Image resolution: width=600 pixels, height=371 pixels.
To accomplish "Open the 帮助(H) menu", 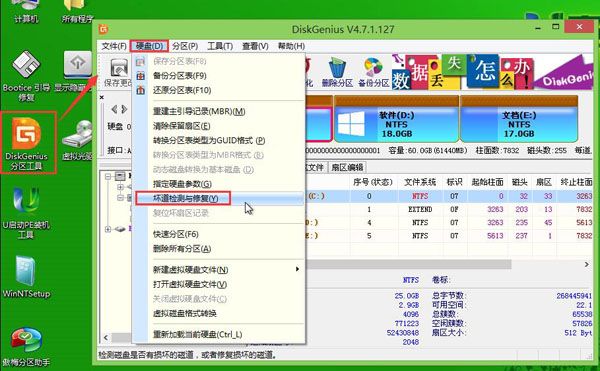I will click(291, 46).
